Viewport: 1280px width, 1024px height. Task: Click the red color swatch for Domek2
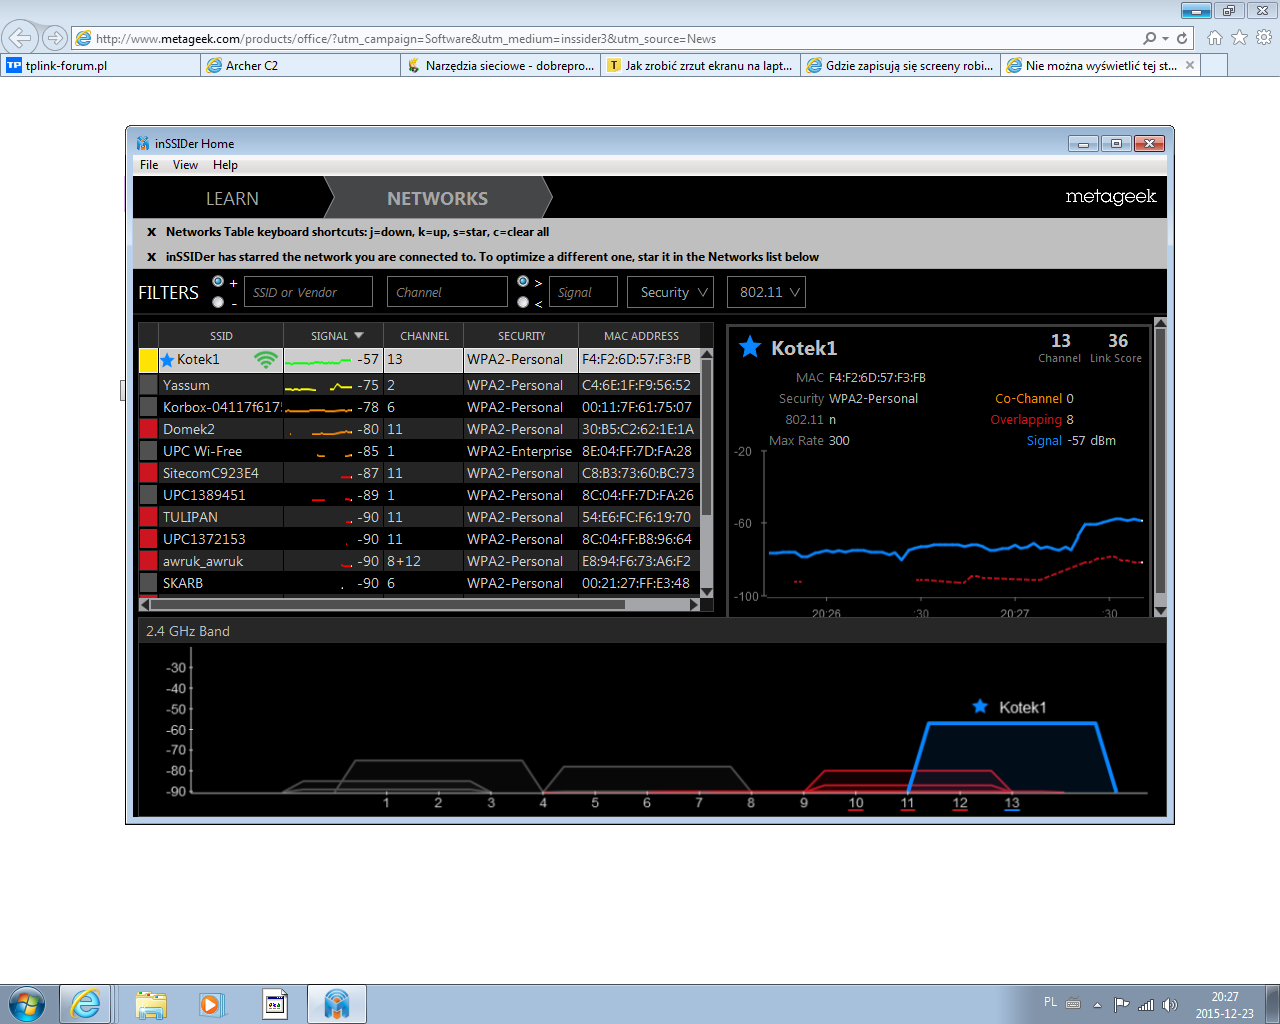148,429
